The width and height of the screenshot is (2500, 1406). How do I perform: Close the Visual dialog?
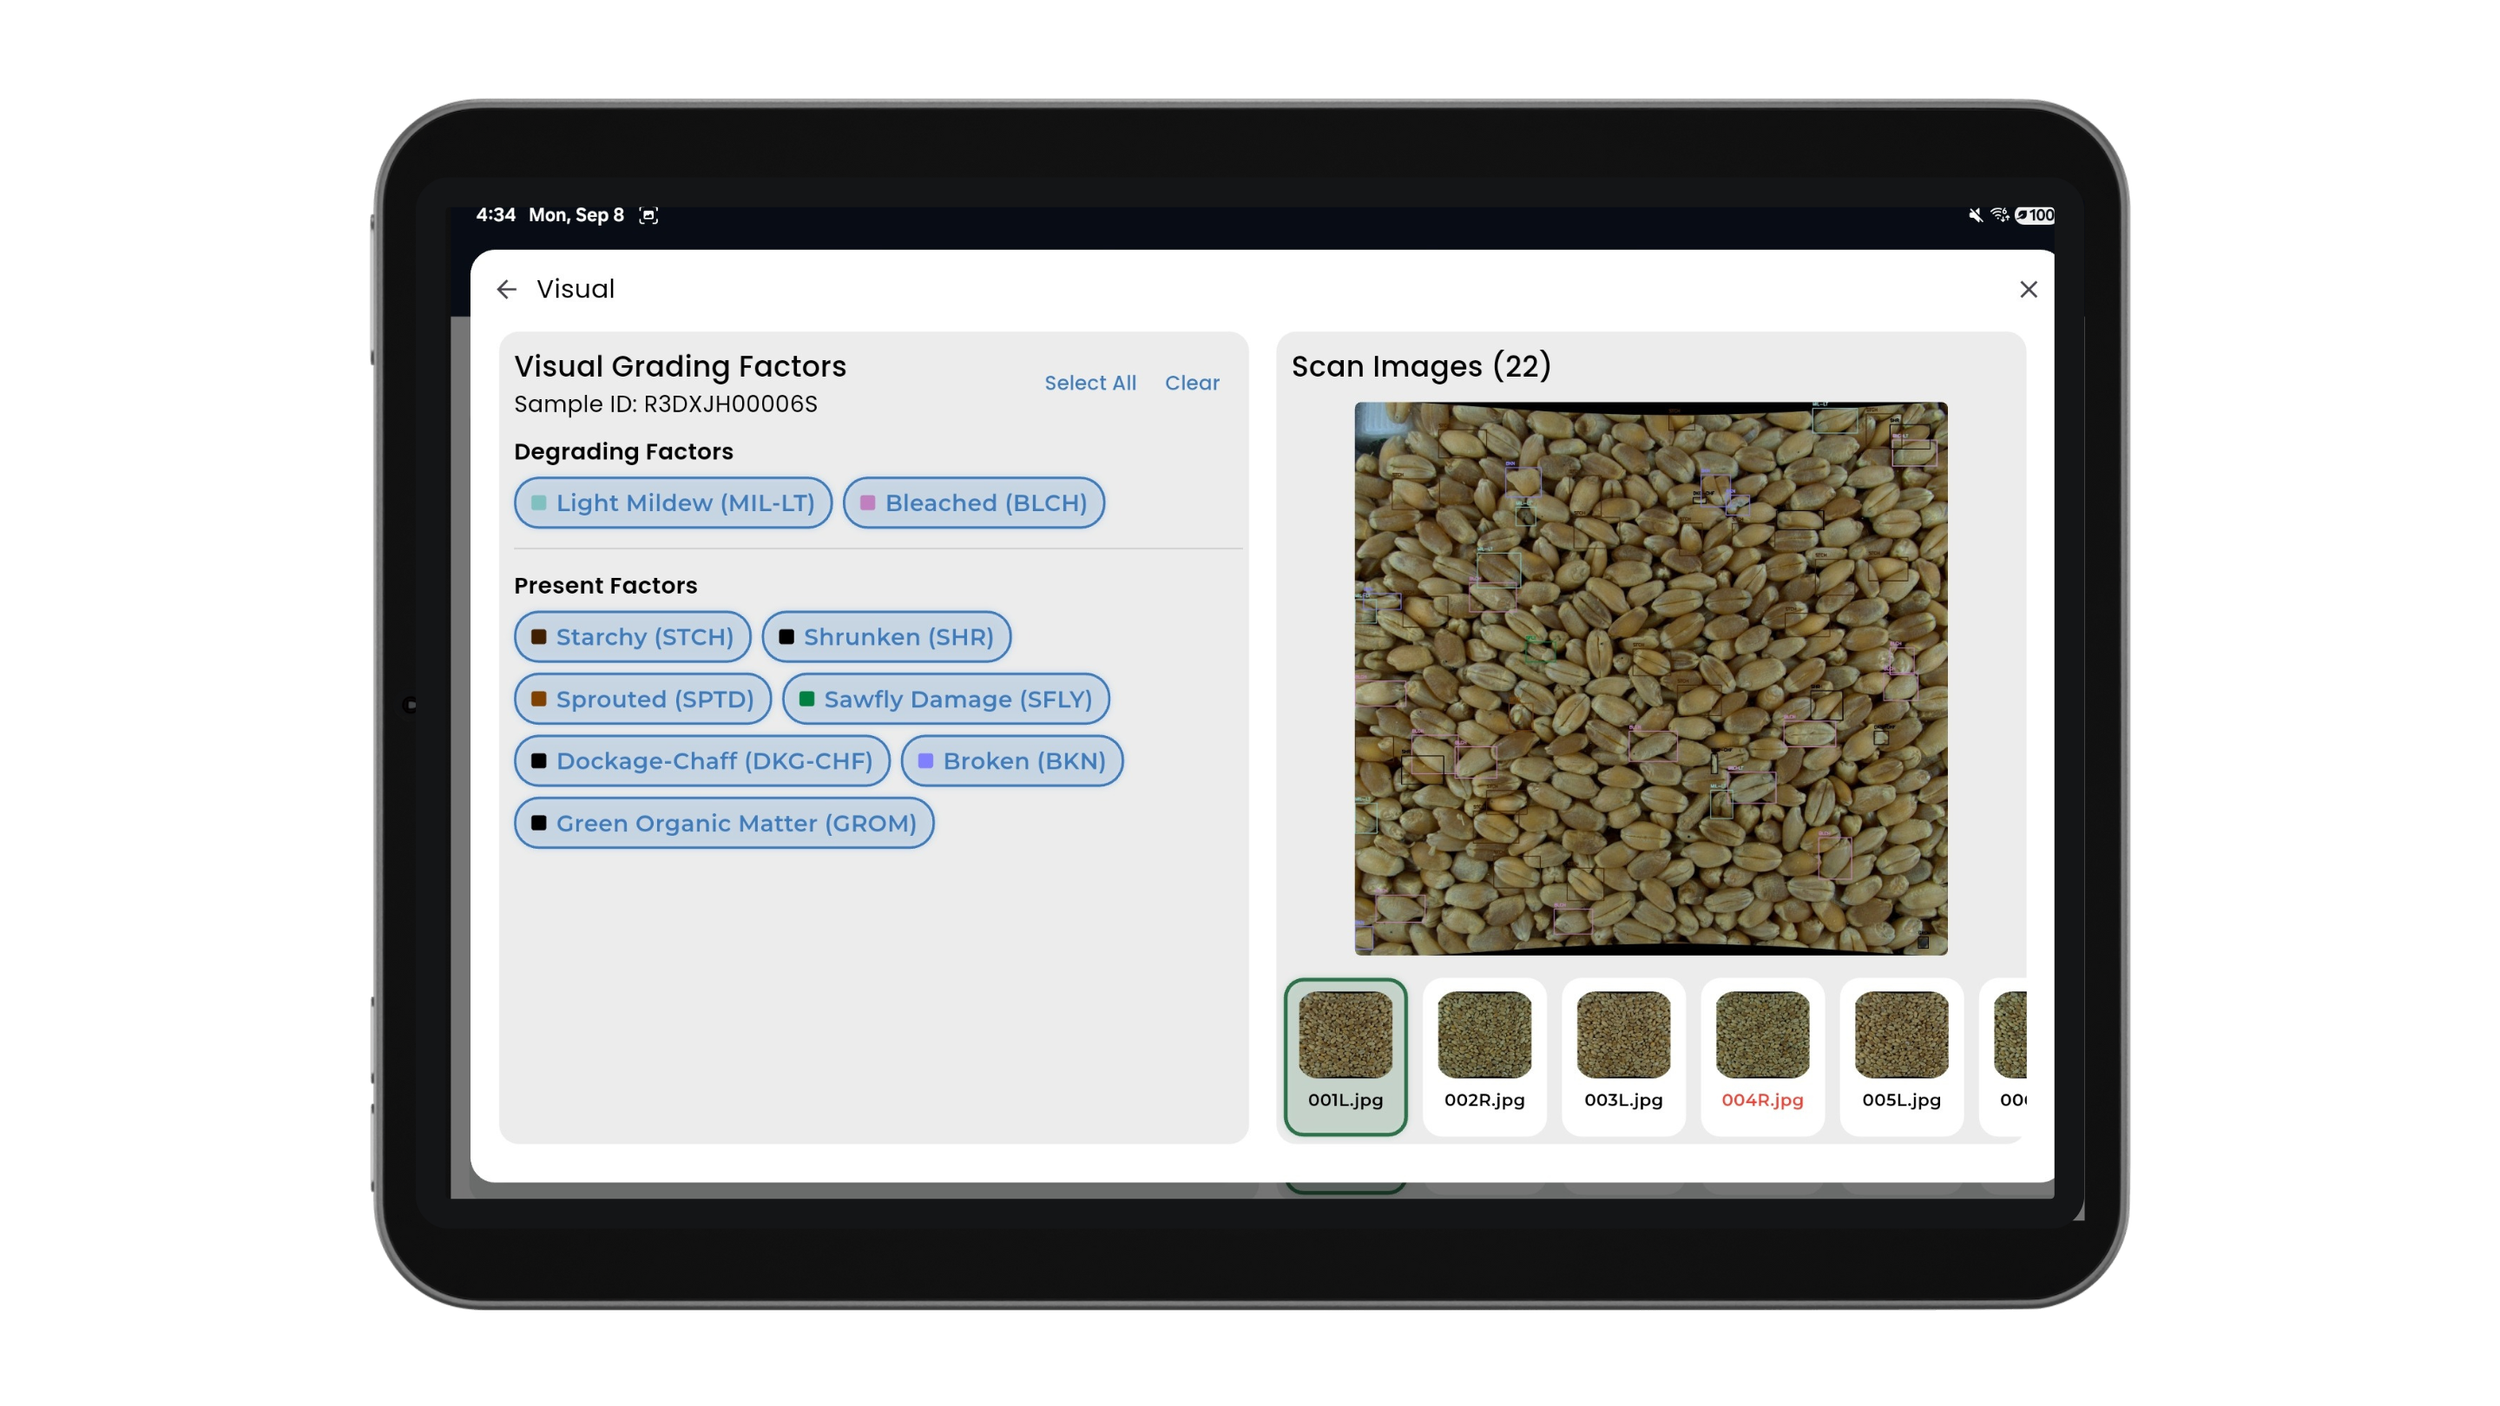tap(2028, 290)
